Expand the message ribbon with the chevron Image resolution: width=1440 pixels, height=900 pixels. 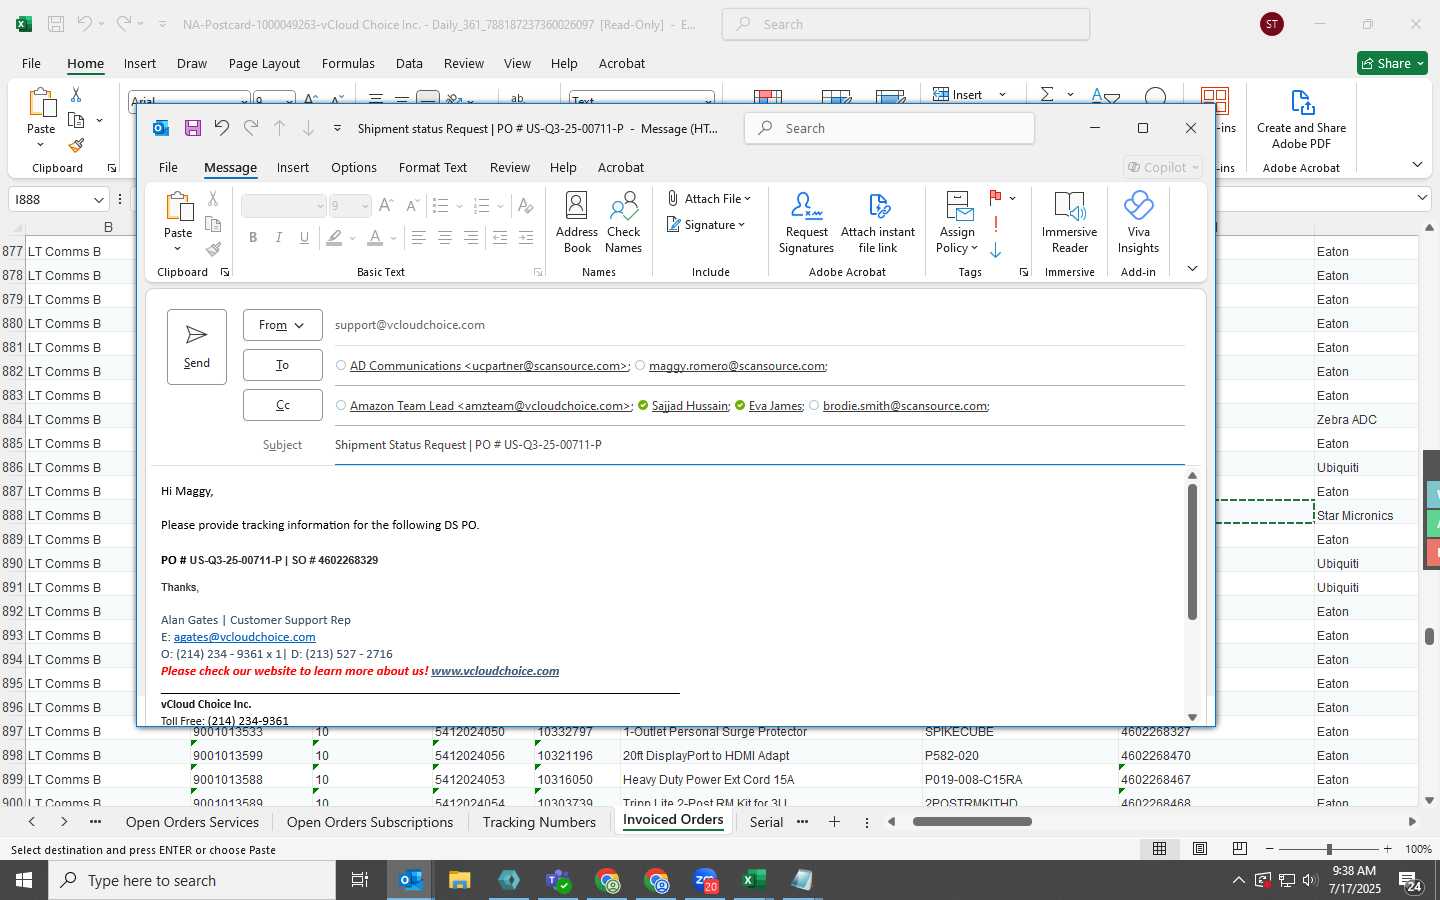pyautogui.click(x=1192, y=268)
